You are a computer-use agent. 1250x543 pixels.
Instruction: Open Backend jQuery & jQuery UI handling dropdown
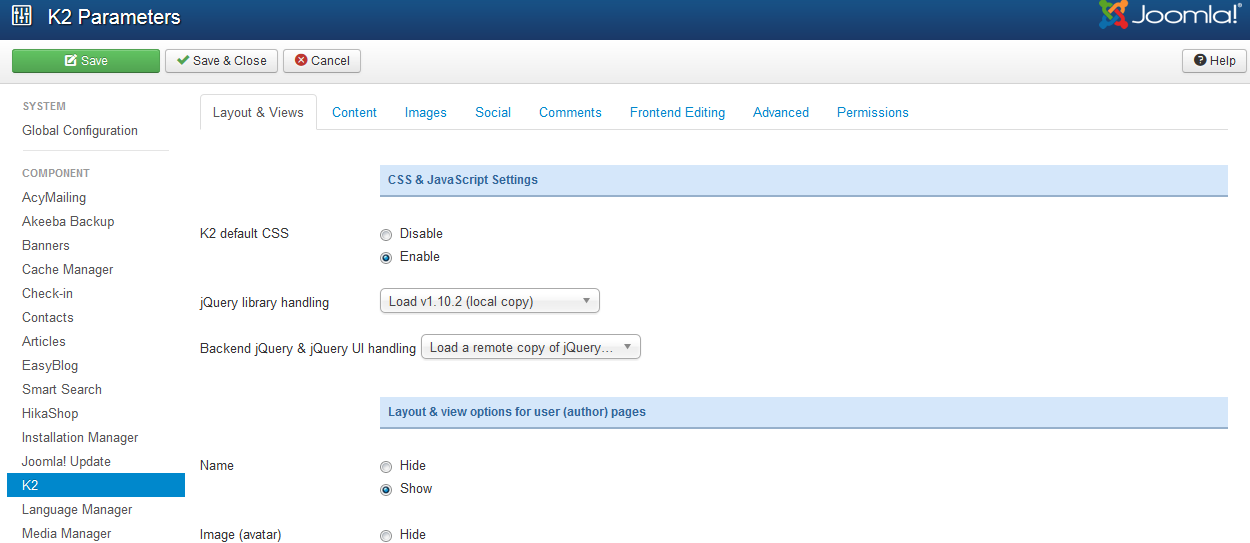[x=531, y=347]
